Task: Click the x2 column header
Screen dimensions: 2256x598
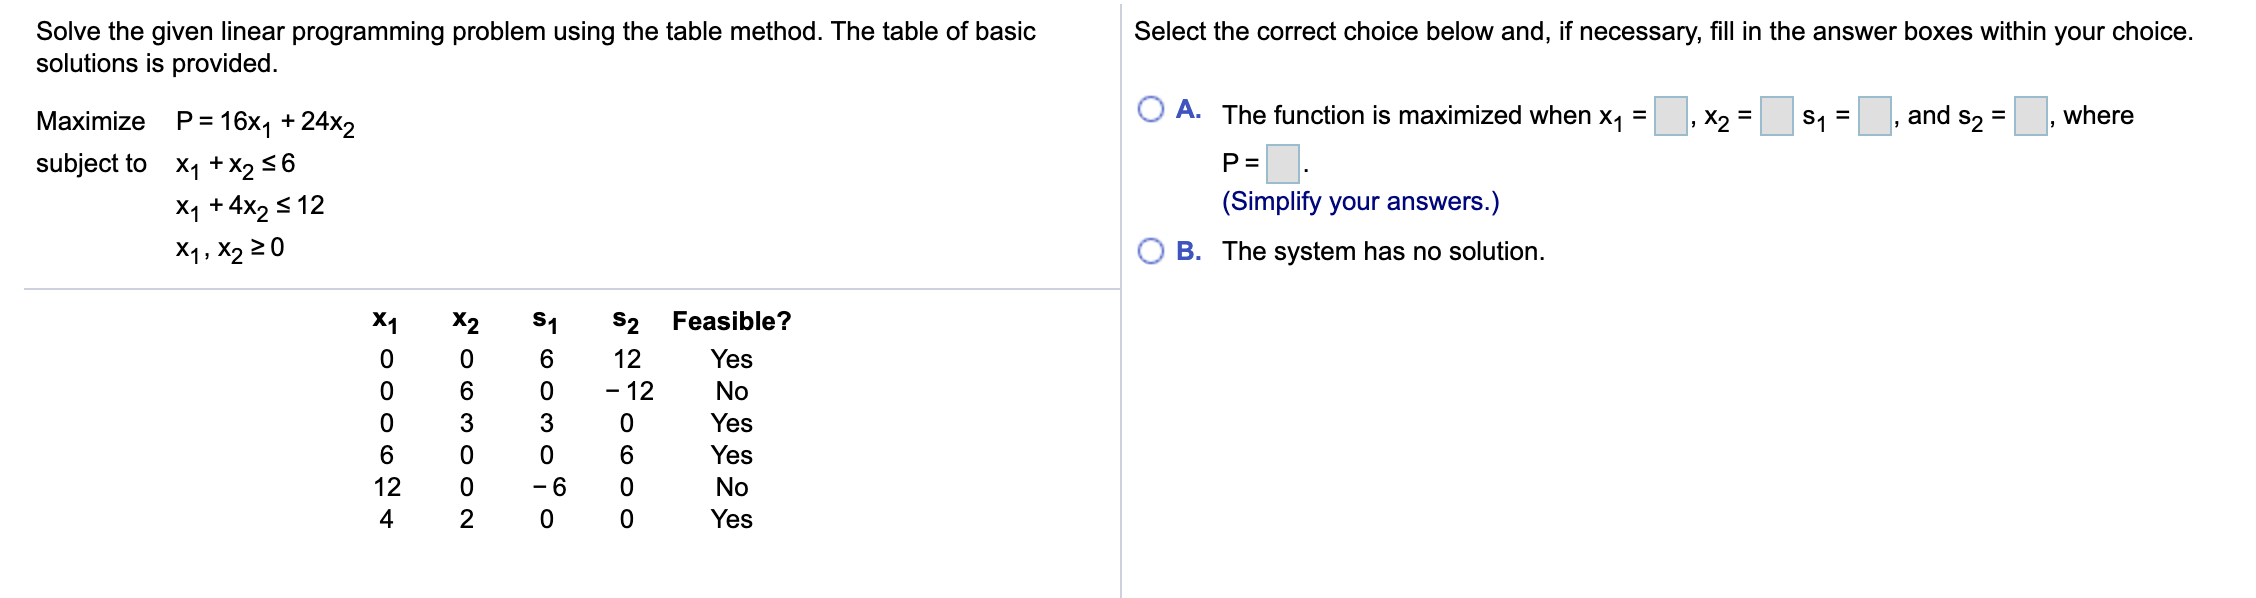Action: (463, 322)
